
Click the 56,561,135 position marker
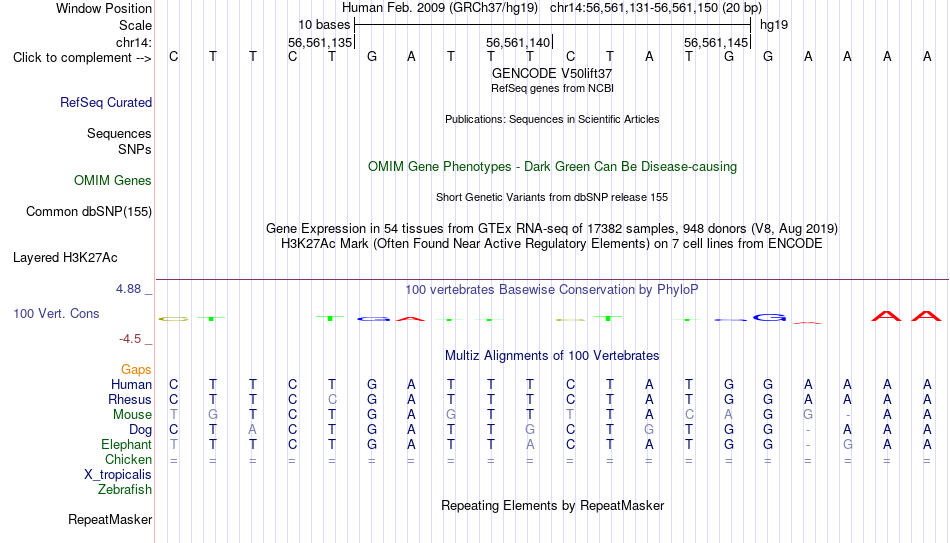pos(321,42)
